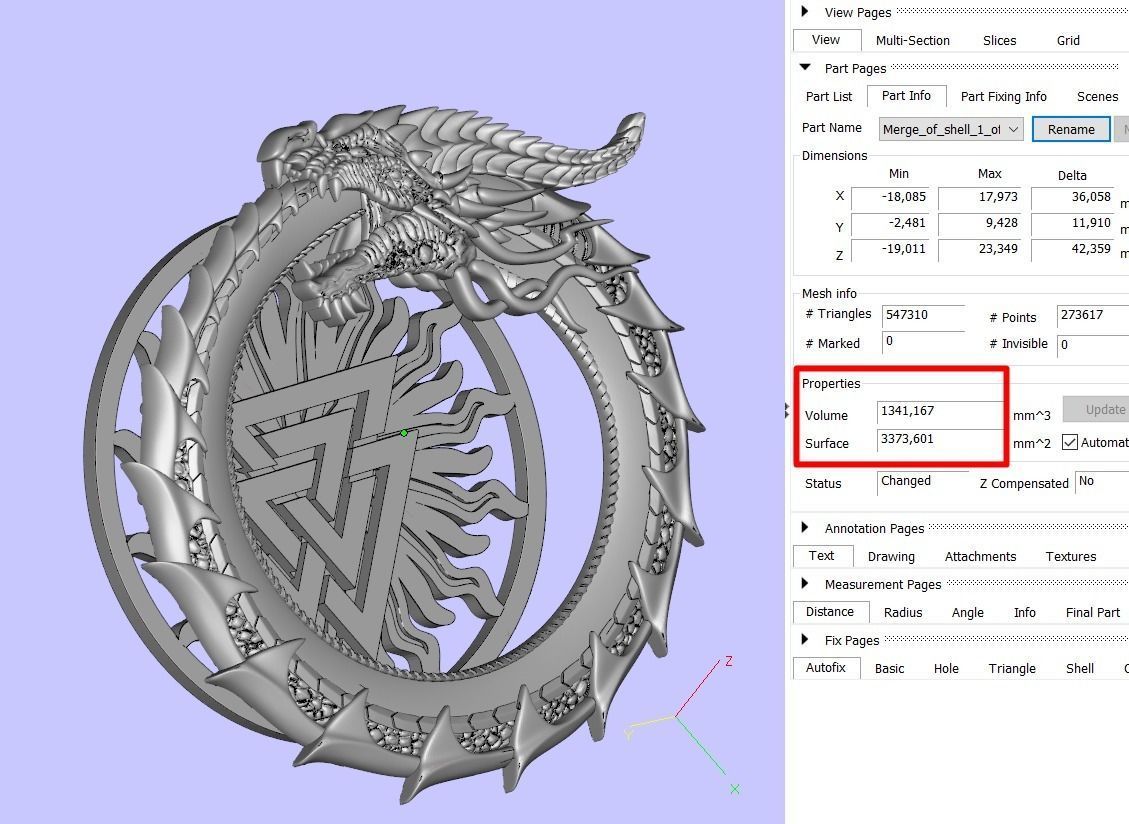Click the Surface value field
The height and width of the screenshot is (824, 1129).
(940, 439)
